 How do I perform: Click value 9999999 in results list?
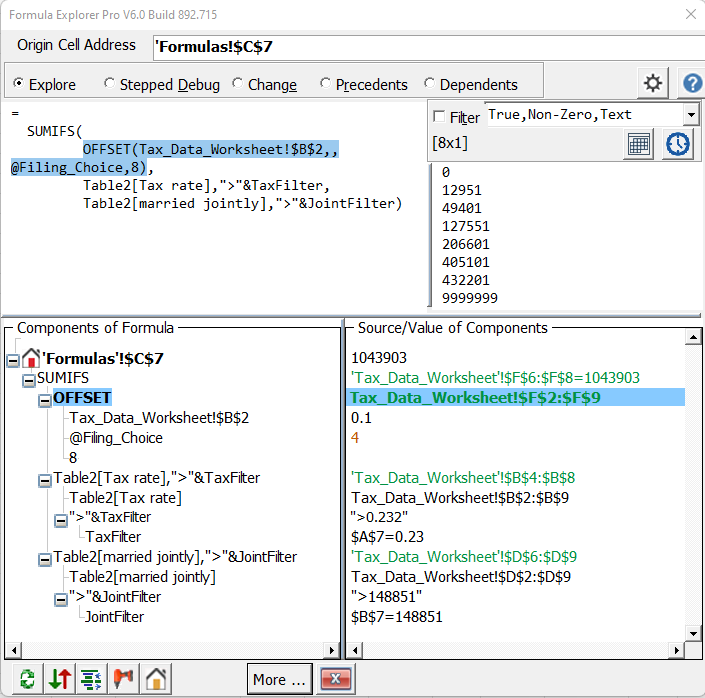469,298
